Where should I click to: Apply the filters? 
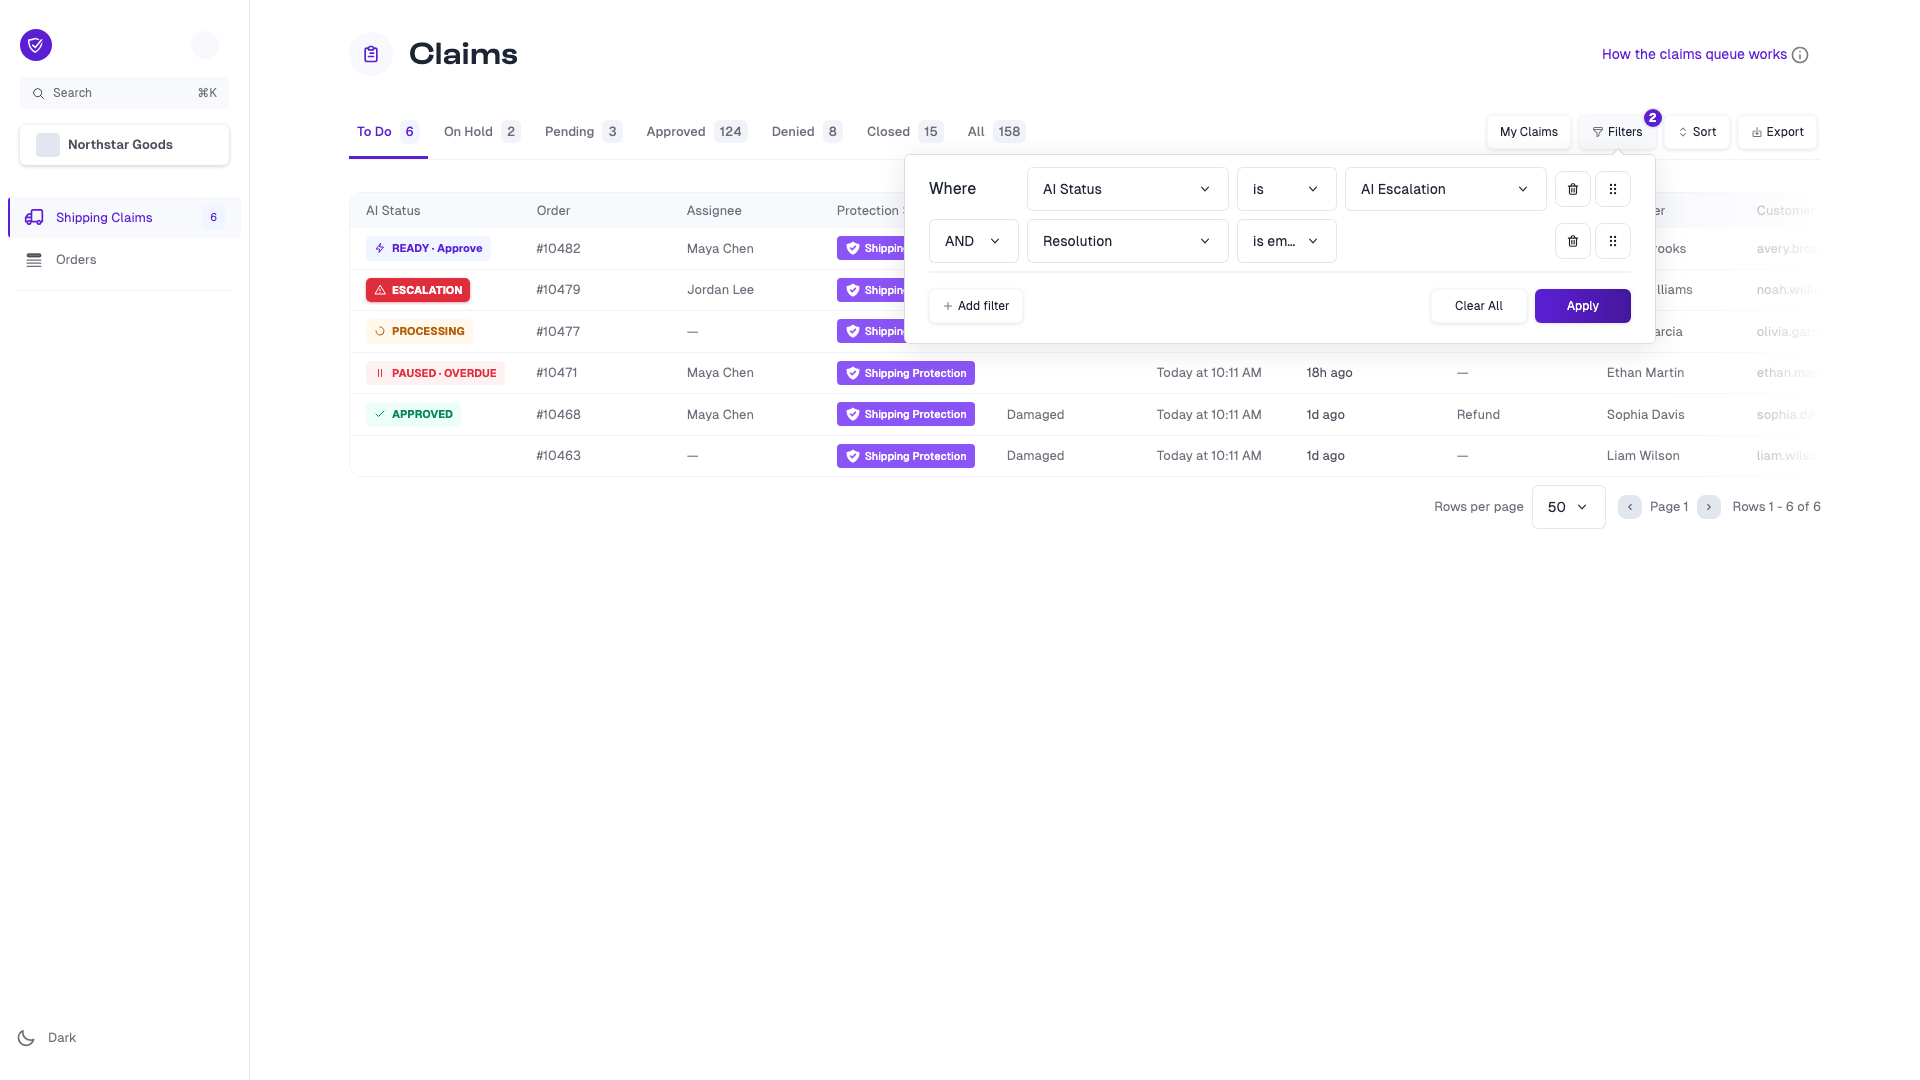[1582, 306]
